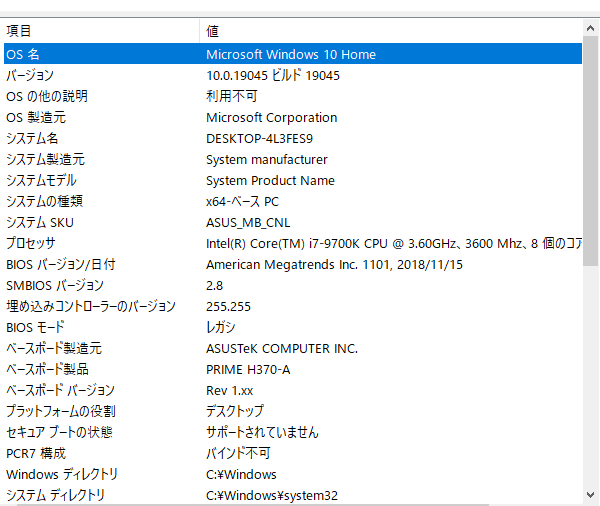The image size is (600, 506).
Task: Select the PCR7 構成 row label
Action: pos(36,454)
